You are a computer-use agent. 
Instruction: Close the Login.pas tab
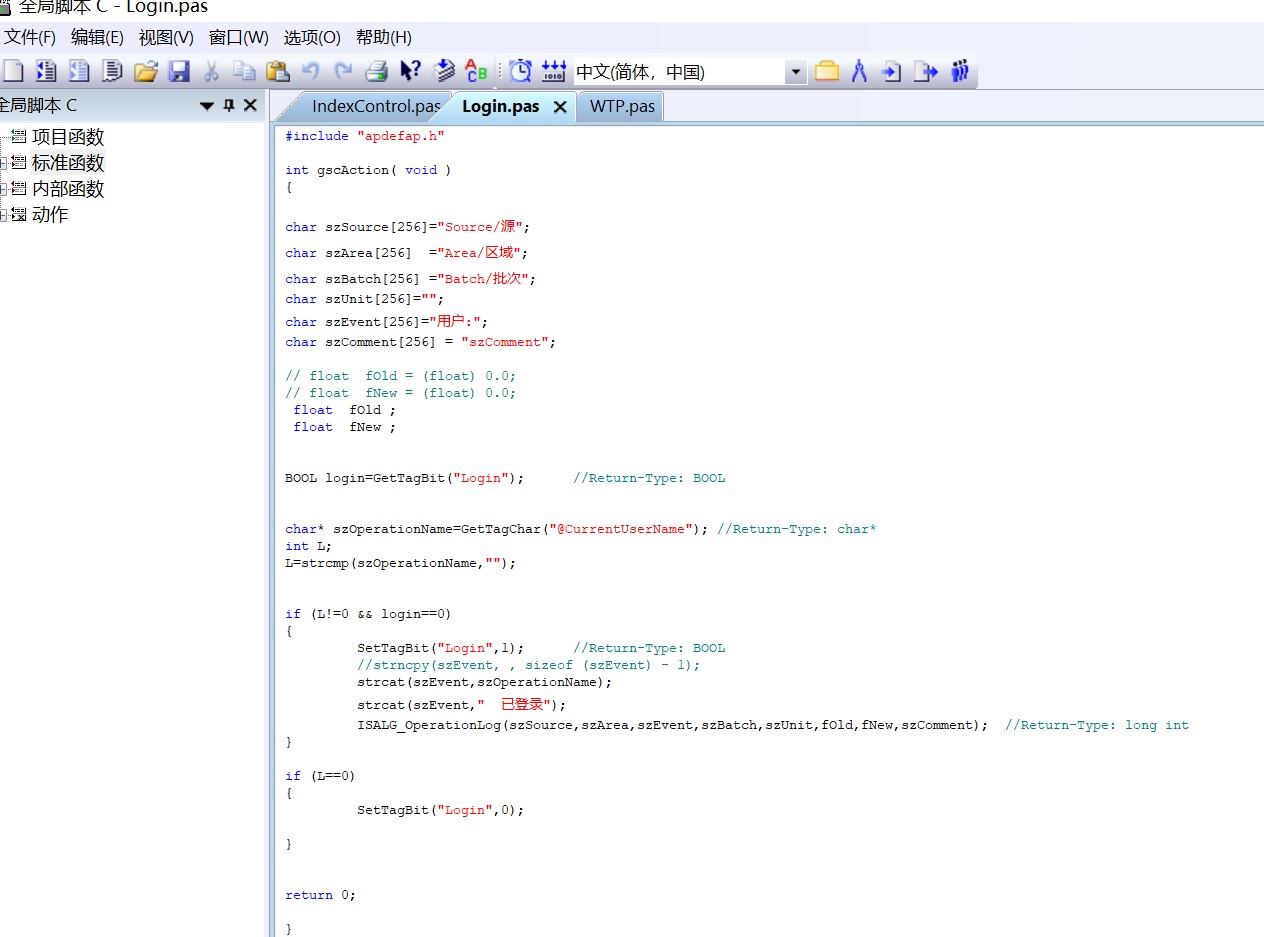560,107
